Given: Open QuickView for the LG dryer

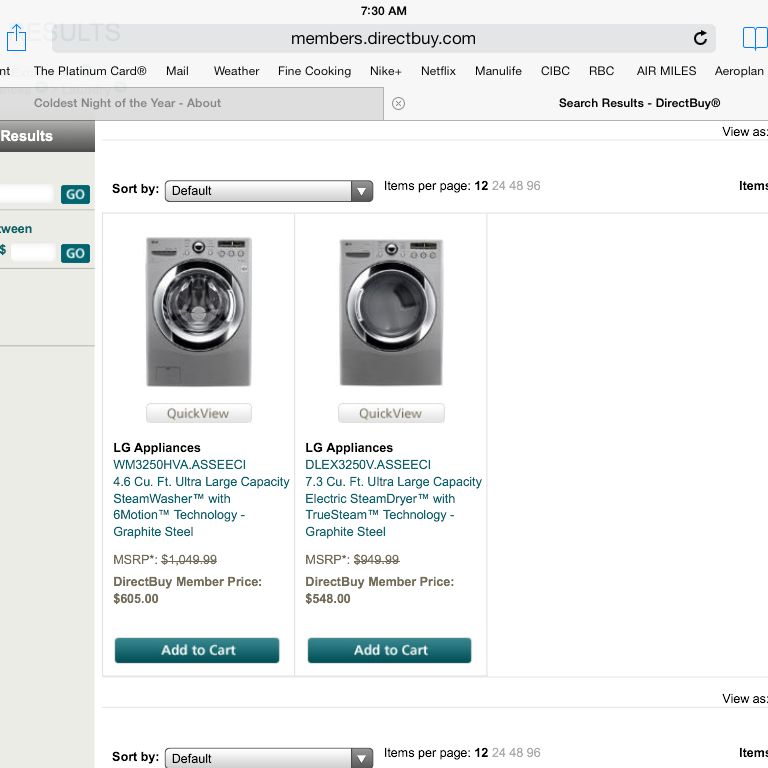Looking at the screenshot, I should (x=391, y=413).
